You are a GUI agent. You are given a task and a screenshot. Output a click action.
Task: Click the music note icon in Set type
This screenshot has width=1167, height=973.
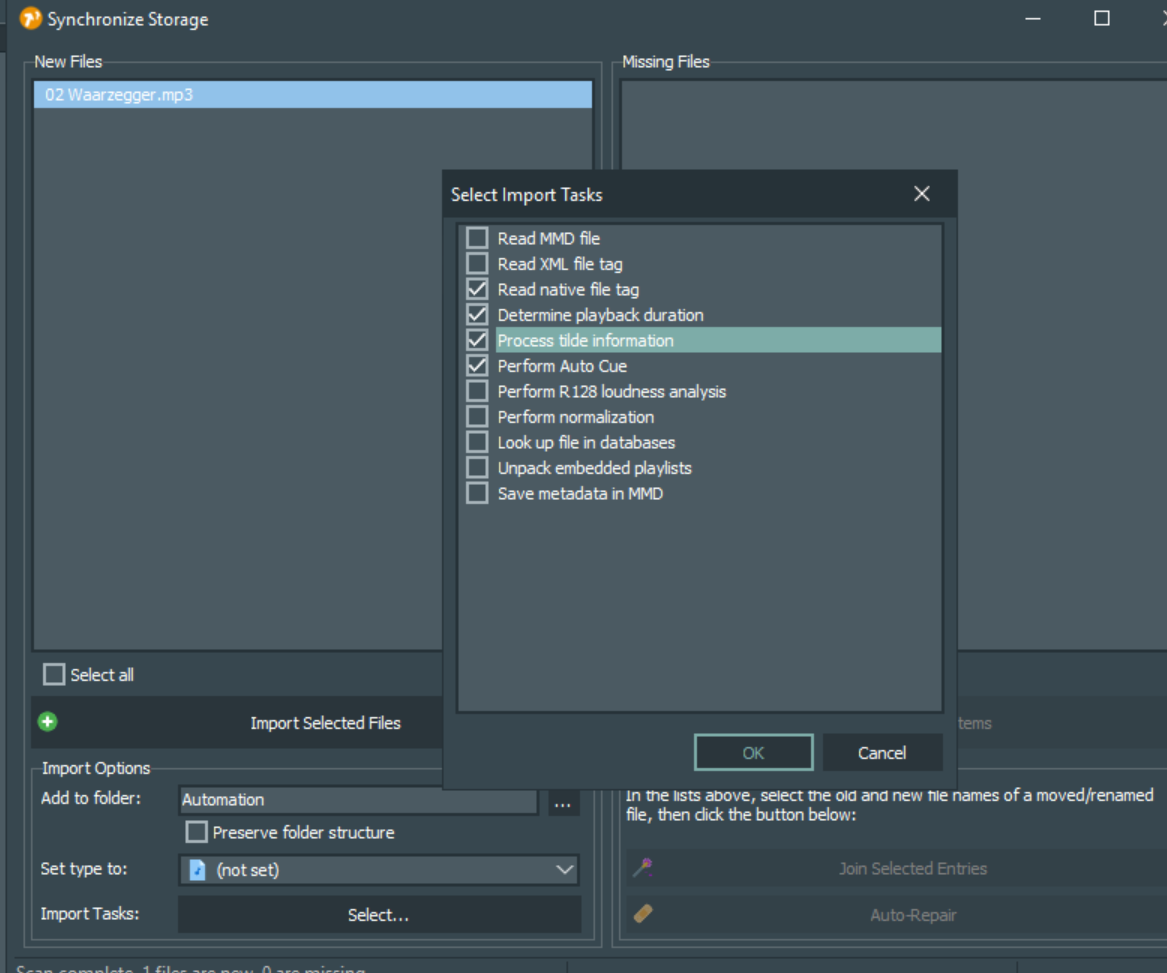[198, 870]
